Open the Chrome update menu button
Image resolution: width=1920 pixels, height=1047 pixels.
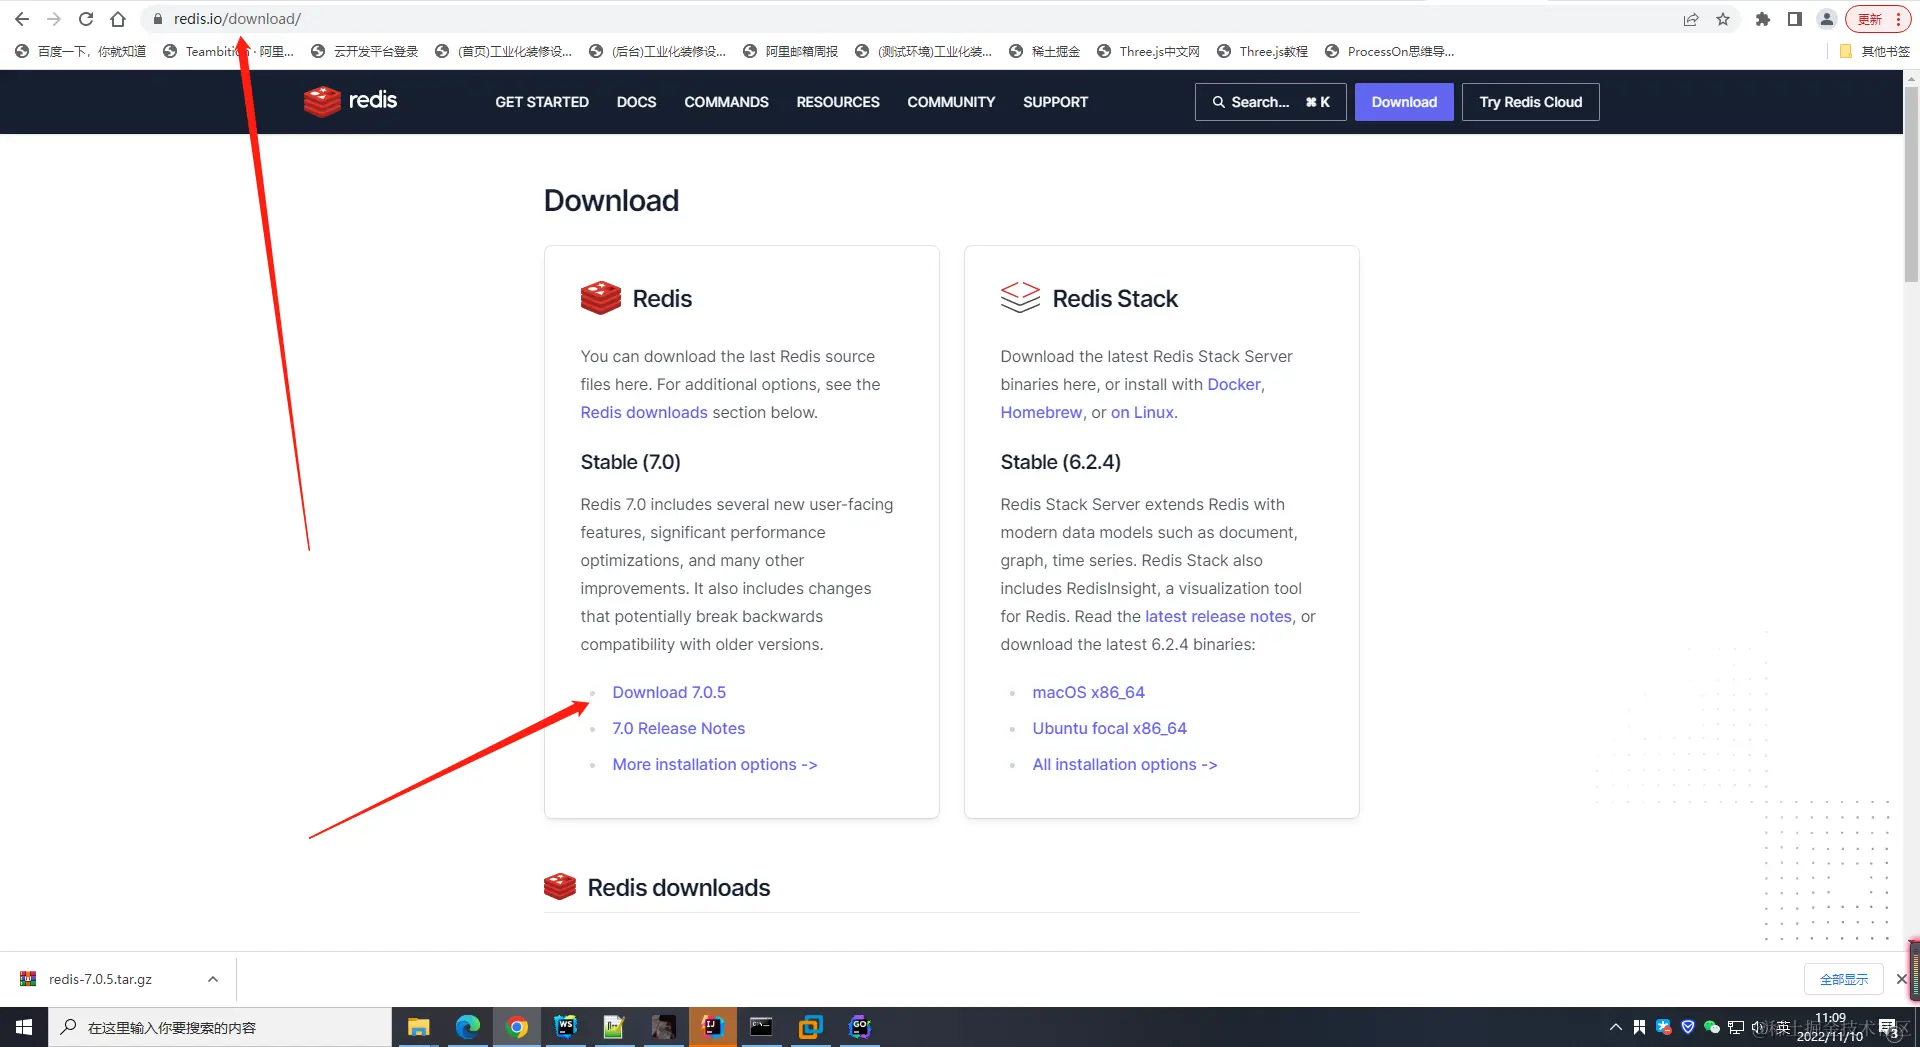1878,19
